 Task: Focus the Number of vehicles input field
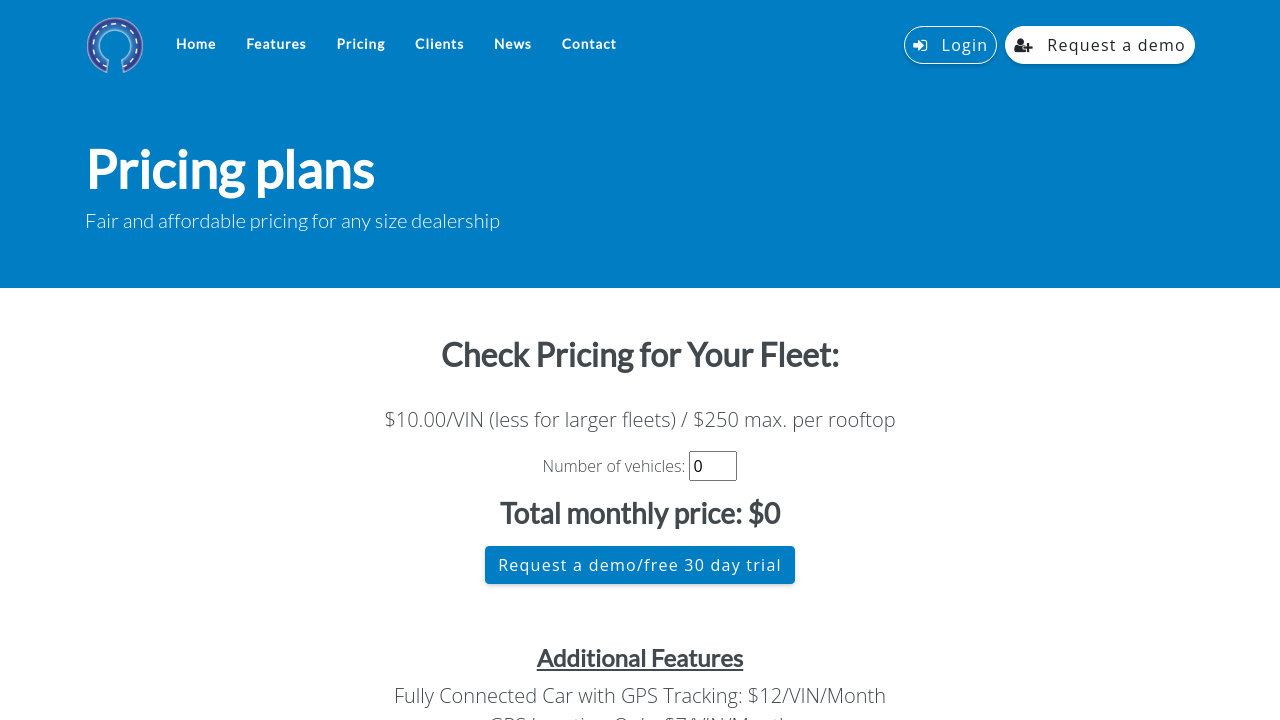point(712,466)
